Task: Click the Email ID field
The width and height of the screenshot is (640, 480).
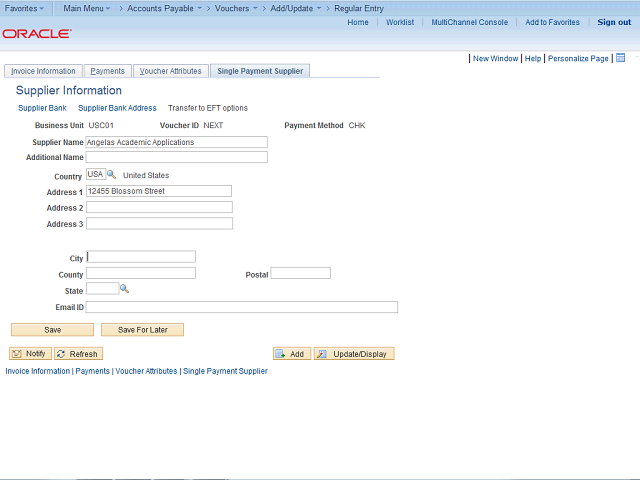Action: point(242,307)
